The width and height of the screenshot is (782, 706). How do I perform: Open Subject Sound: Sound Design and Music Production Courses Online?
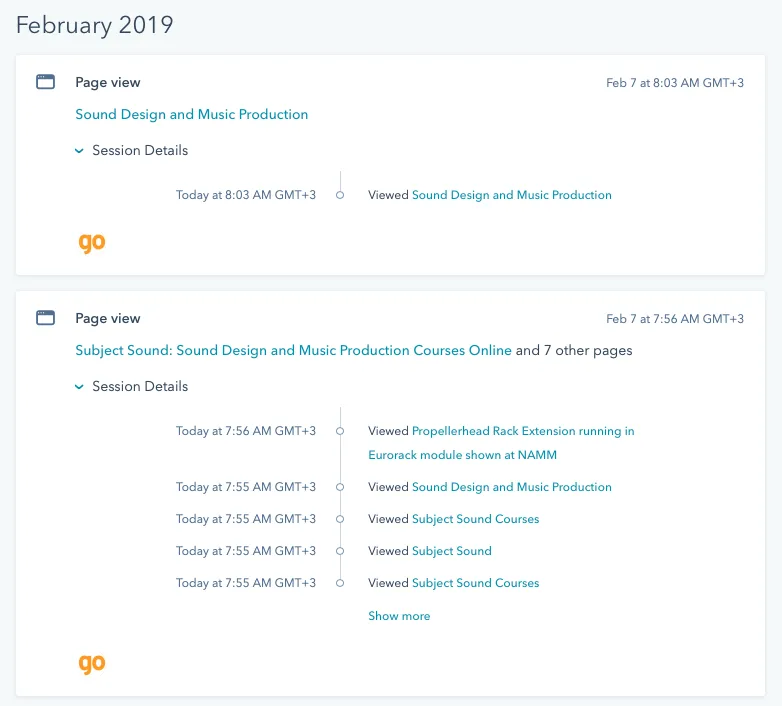coord(293,350)
